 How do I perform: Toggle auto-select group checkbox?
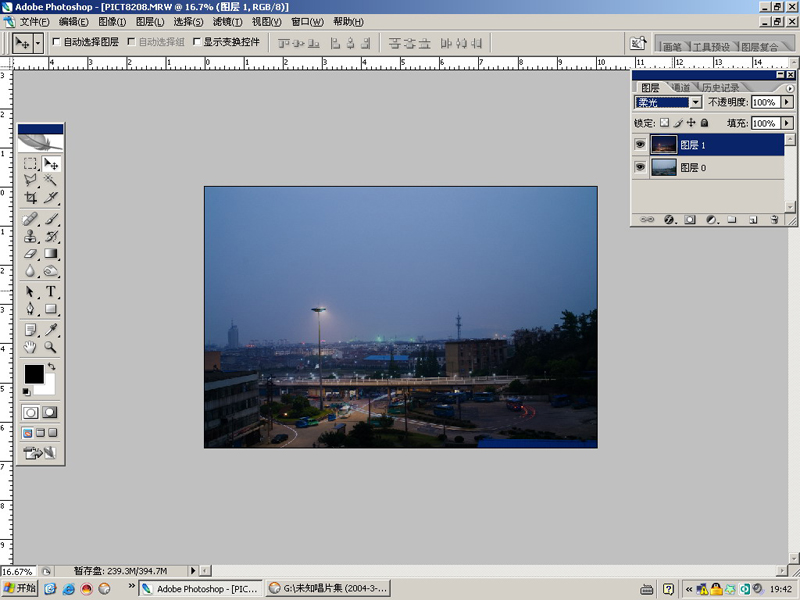(131, 42)
